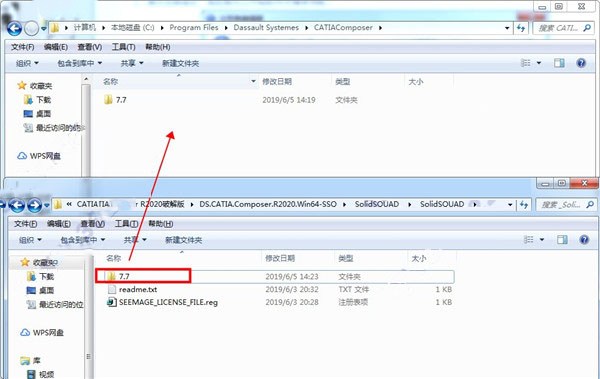This screenshot has height=379, width=600.
Task: Open 组织 dropdown in bottom window
Action: pos(30,240)
